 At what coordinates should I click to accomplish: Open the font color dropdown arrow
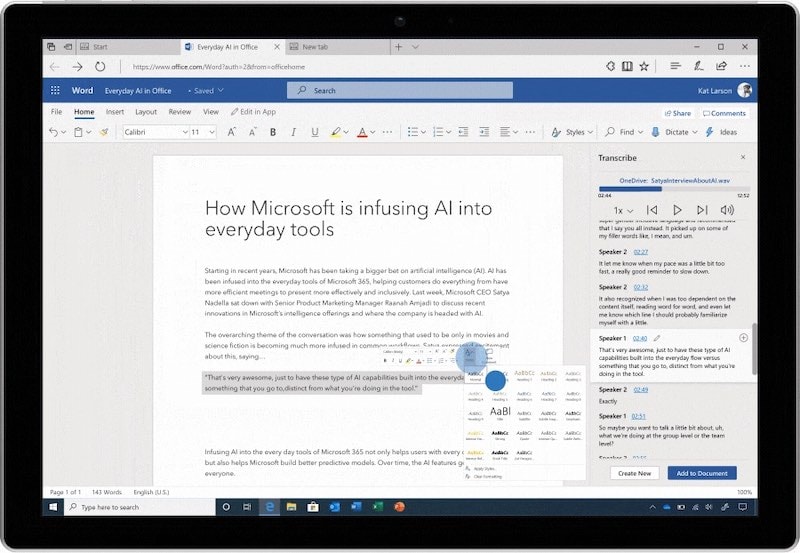point(373,132)
